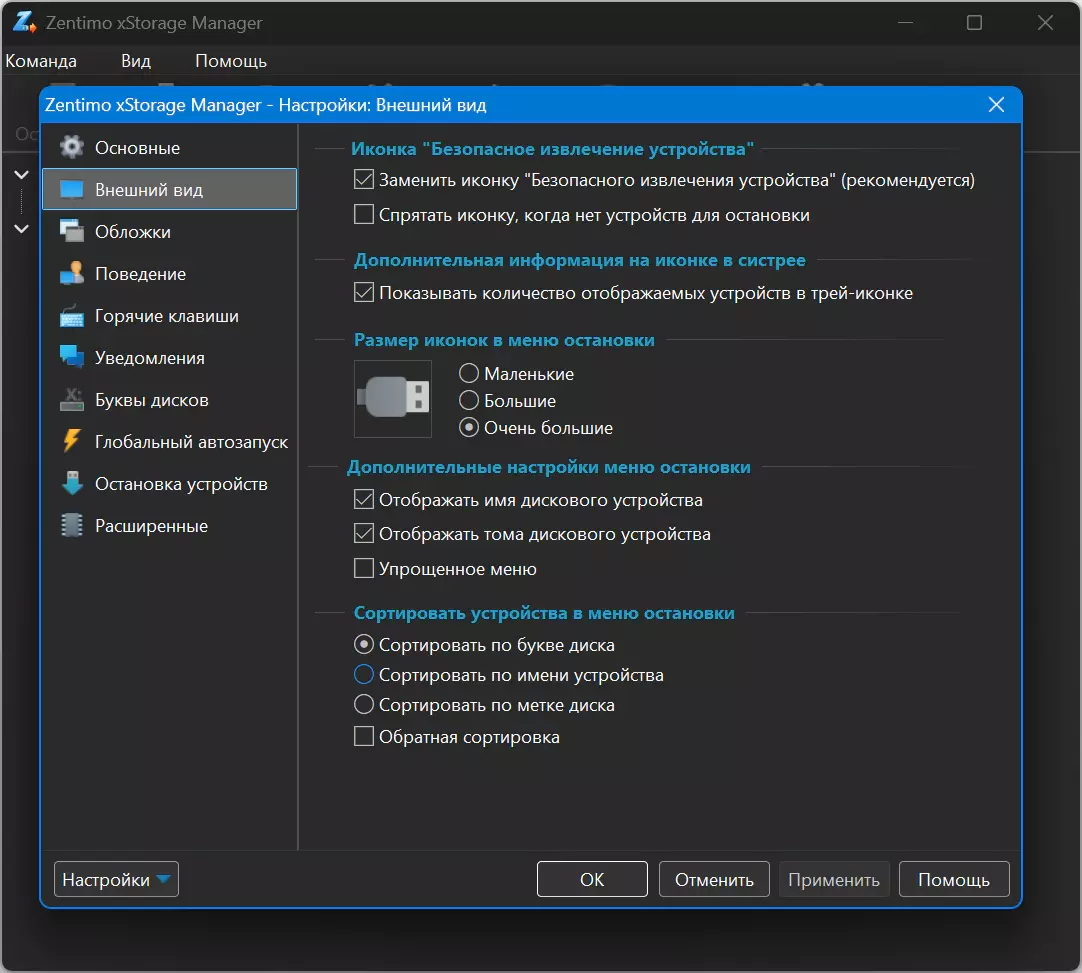This screenshot has height=973, width=1082.
Task: Toggle the second chevron in background window
Action: click(x=21, y=228)
